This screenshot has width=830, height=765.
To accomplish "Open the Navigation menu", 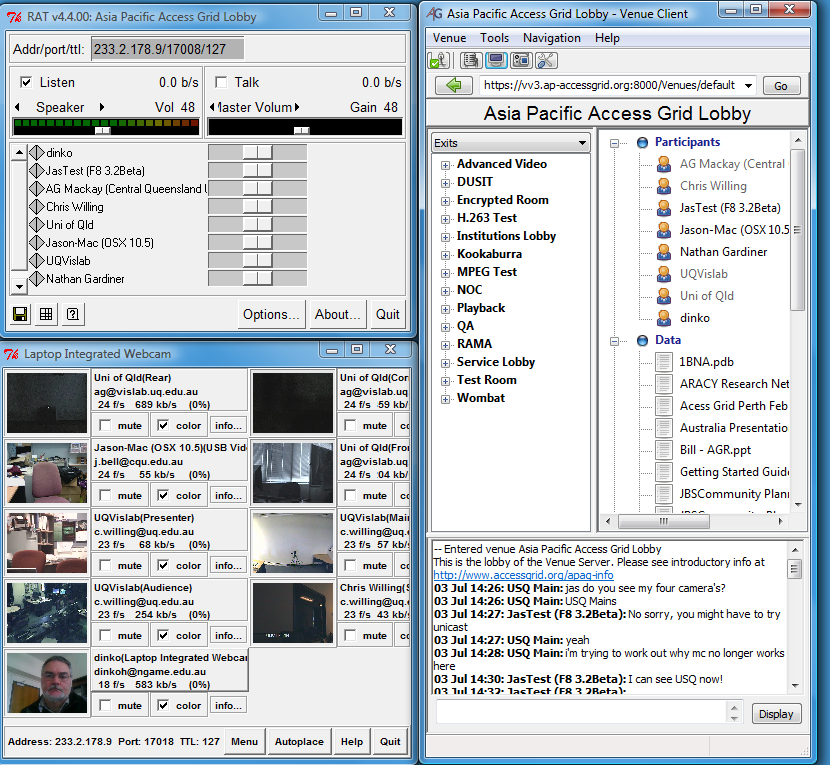I will click(x=551, y=38).
